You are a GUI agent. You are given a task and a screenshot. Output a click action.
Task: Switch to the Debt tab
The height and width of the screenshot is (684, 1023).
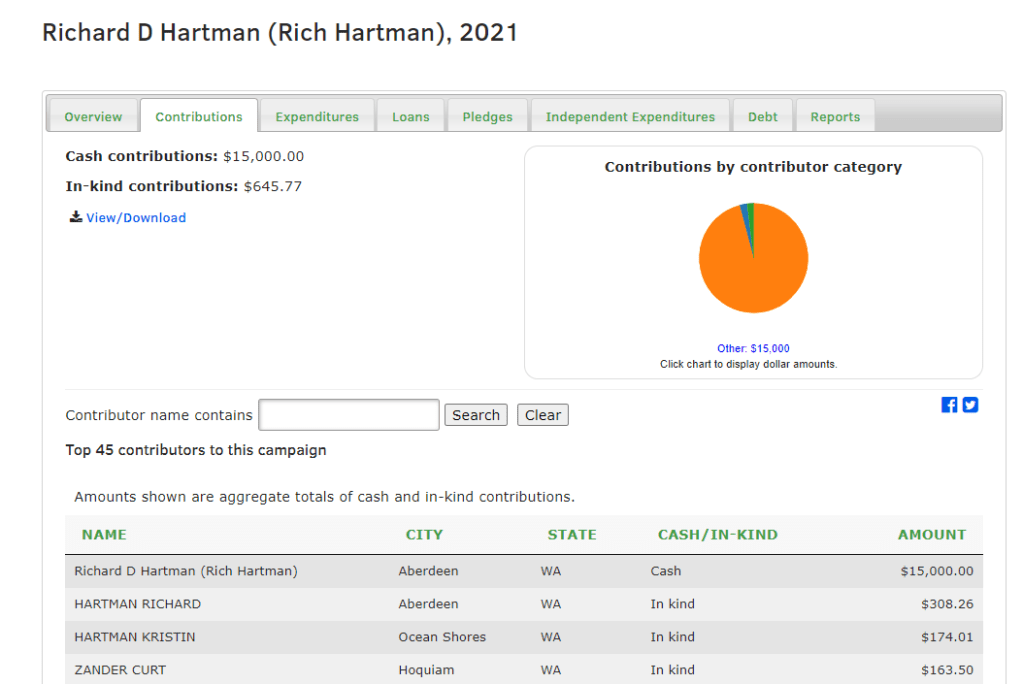(x=762, y=117)
